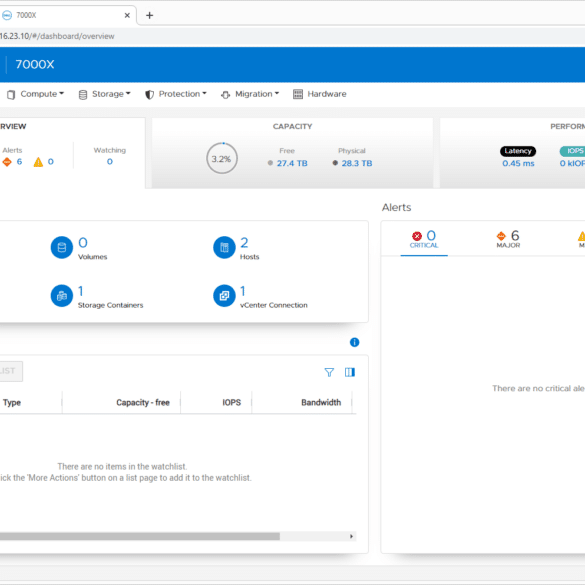Click the orange major alert icon in Overview

(x=7, y=162)
